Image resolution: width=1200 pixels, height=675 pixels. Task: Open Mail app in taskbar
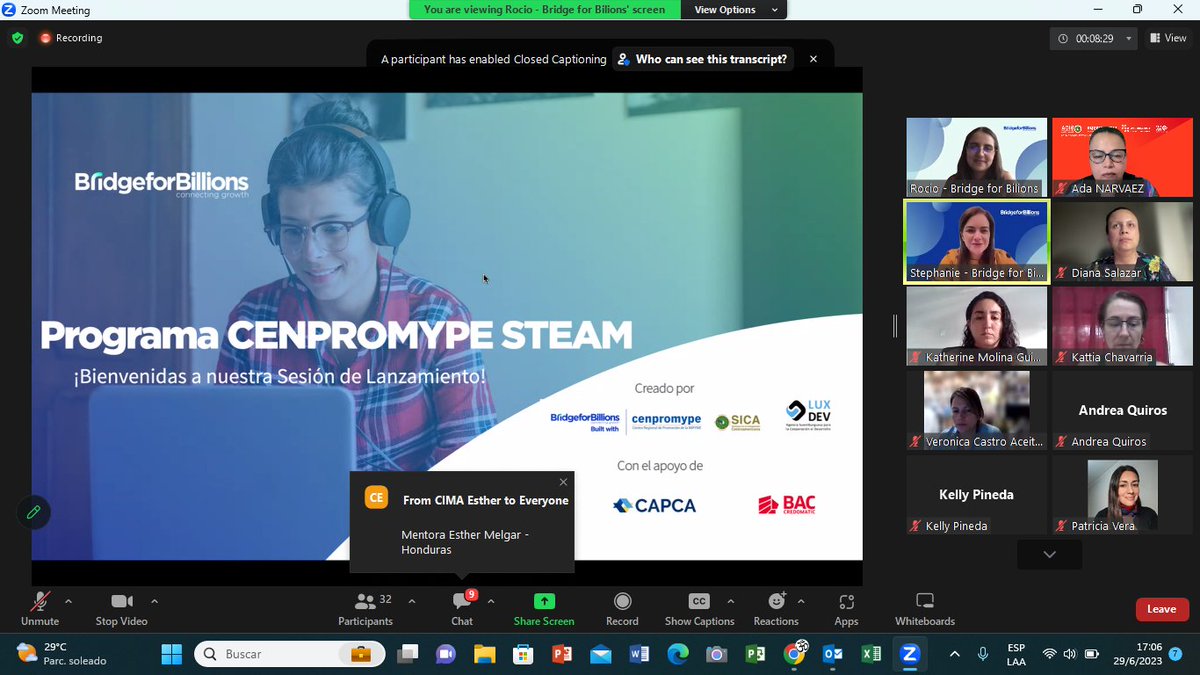(x=600, y=654)
